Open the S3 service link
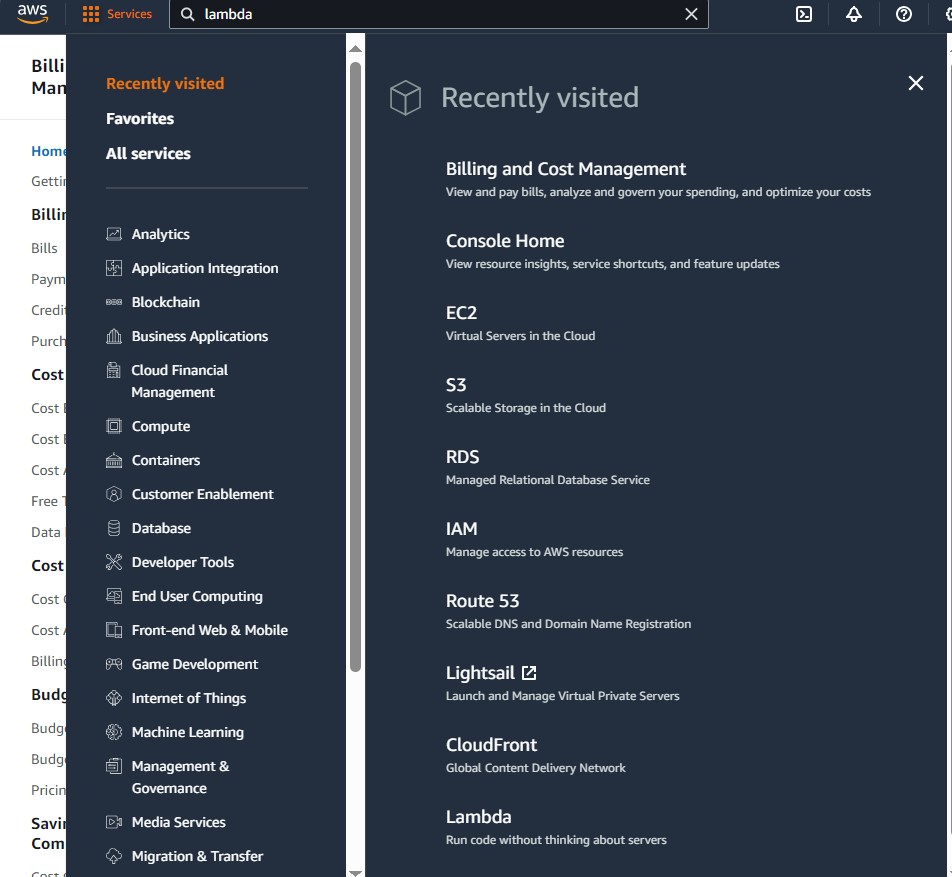This screenshot has width=952, height=877. point(456,384)
